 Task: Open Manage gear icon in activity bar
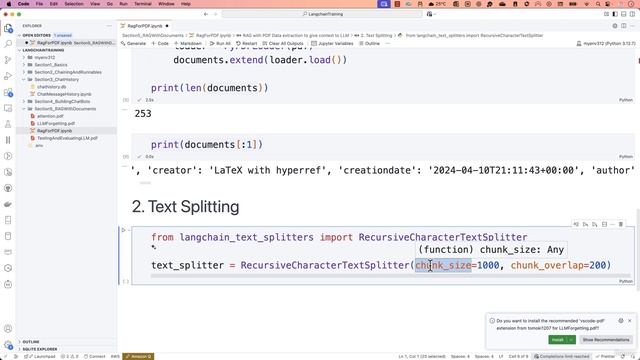[x=8, y=345]
